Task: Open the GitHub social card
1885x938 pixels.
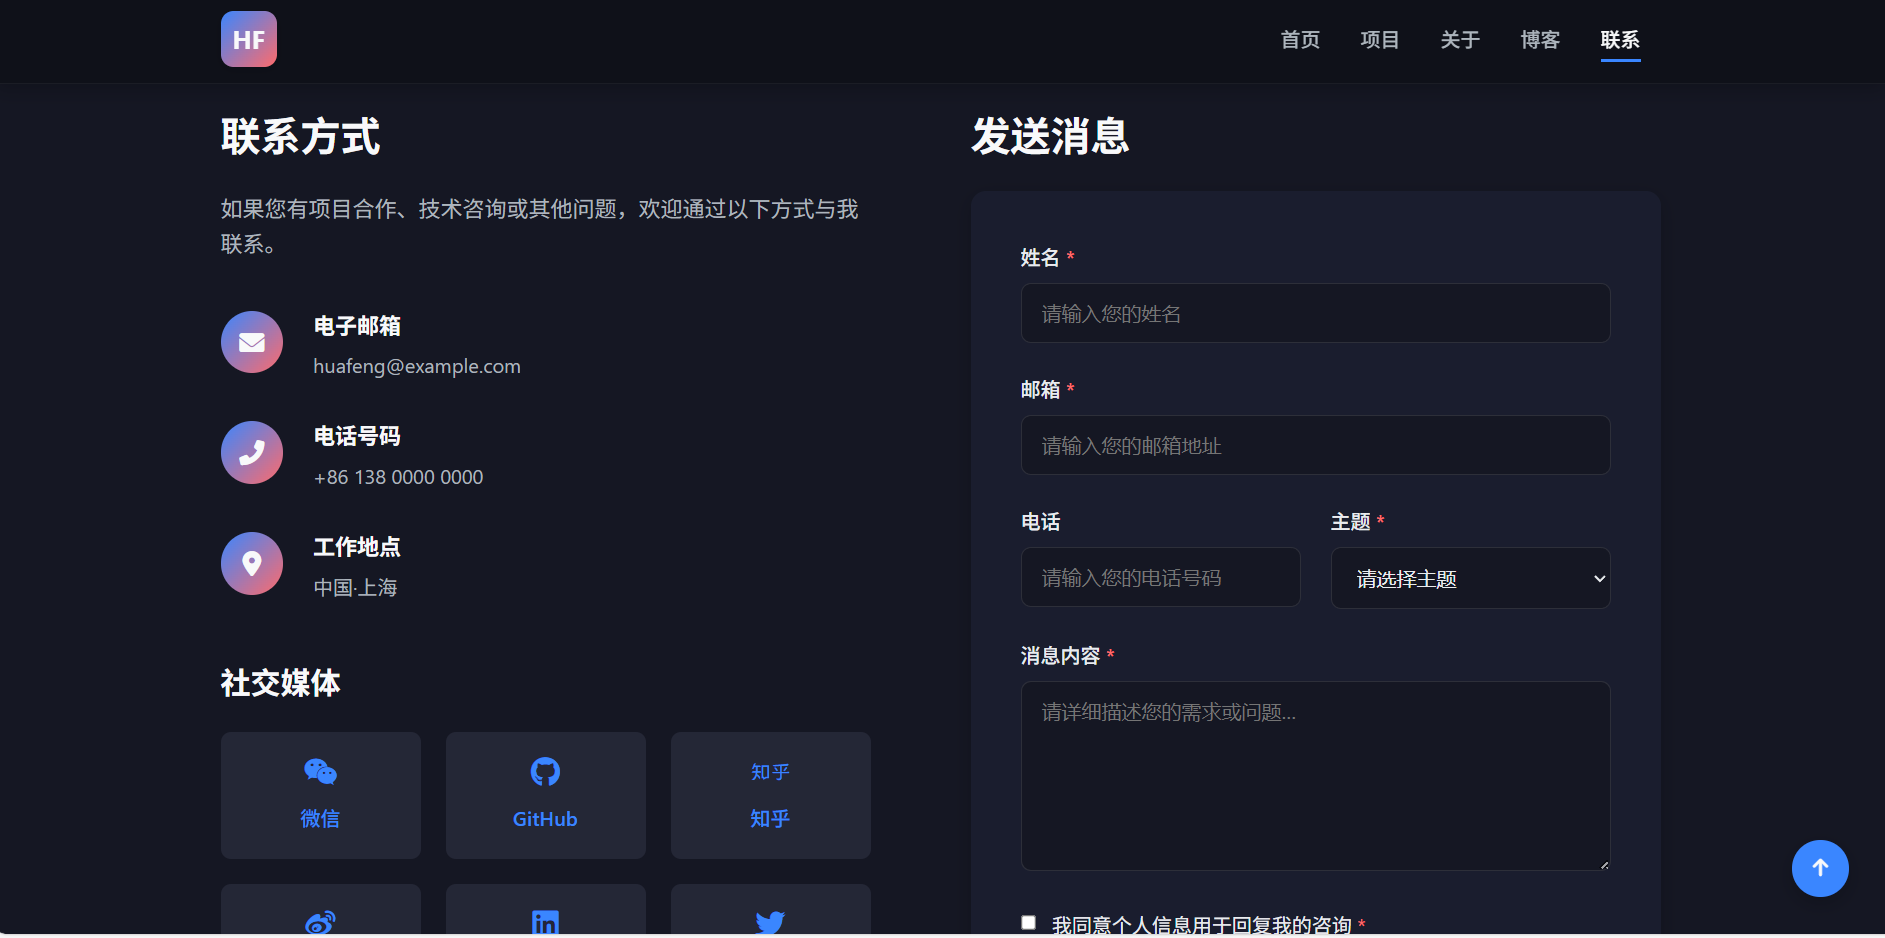Action: point(545,795)
